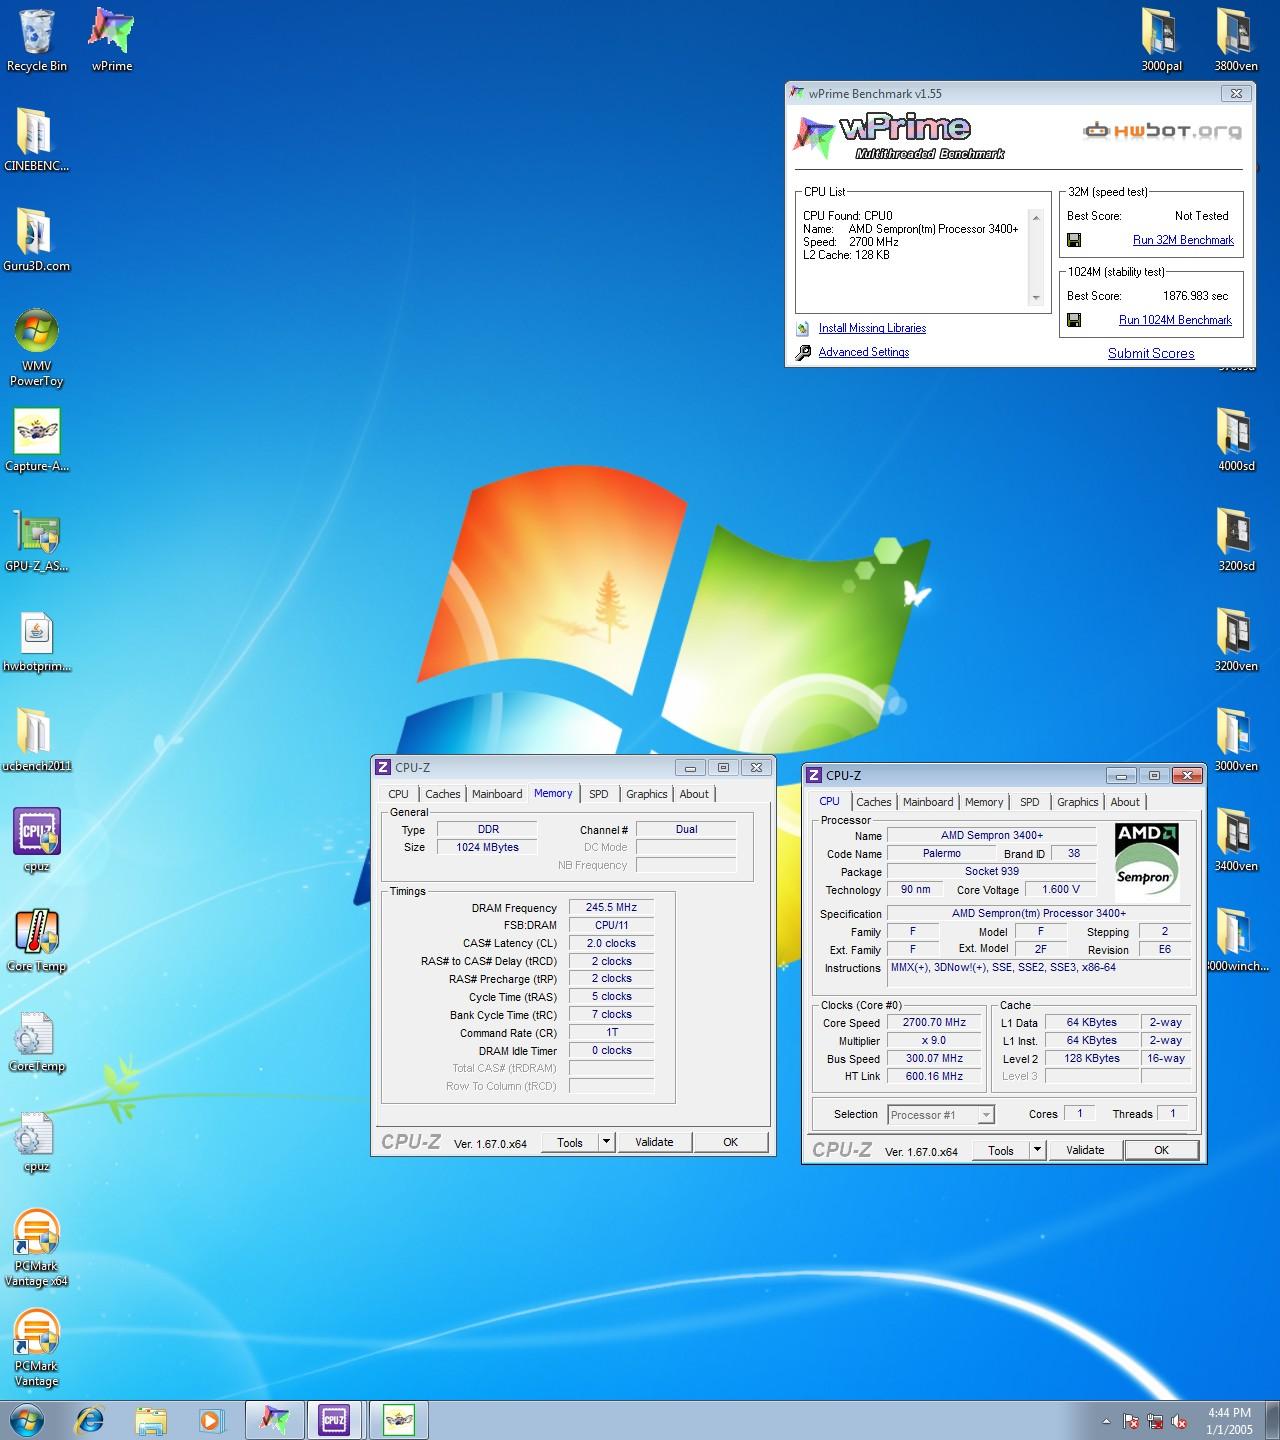Click the volume muted tray icon
The width and height of the screenshot is (1280, 1440).
pos(1179,1421)
